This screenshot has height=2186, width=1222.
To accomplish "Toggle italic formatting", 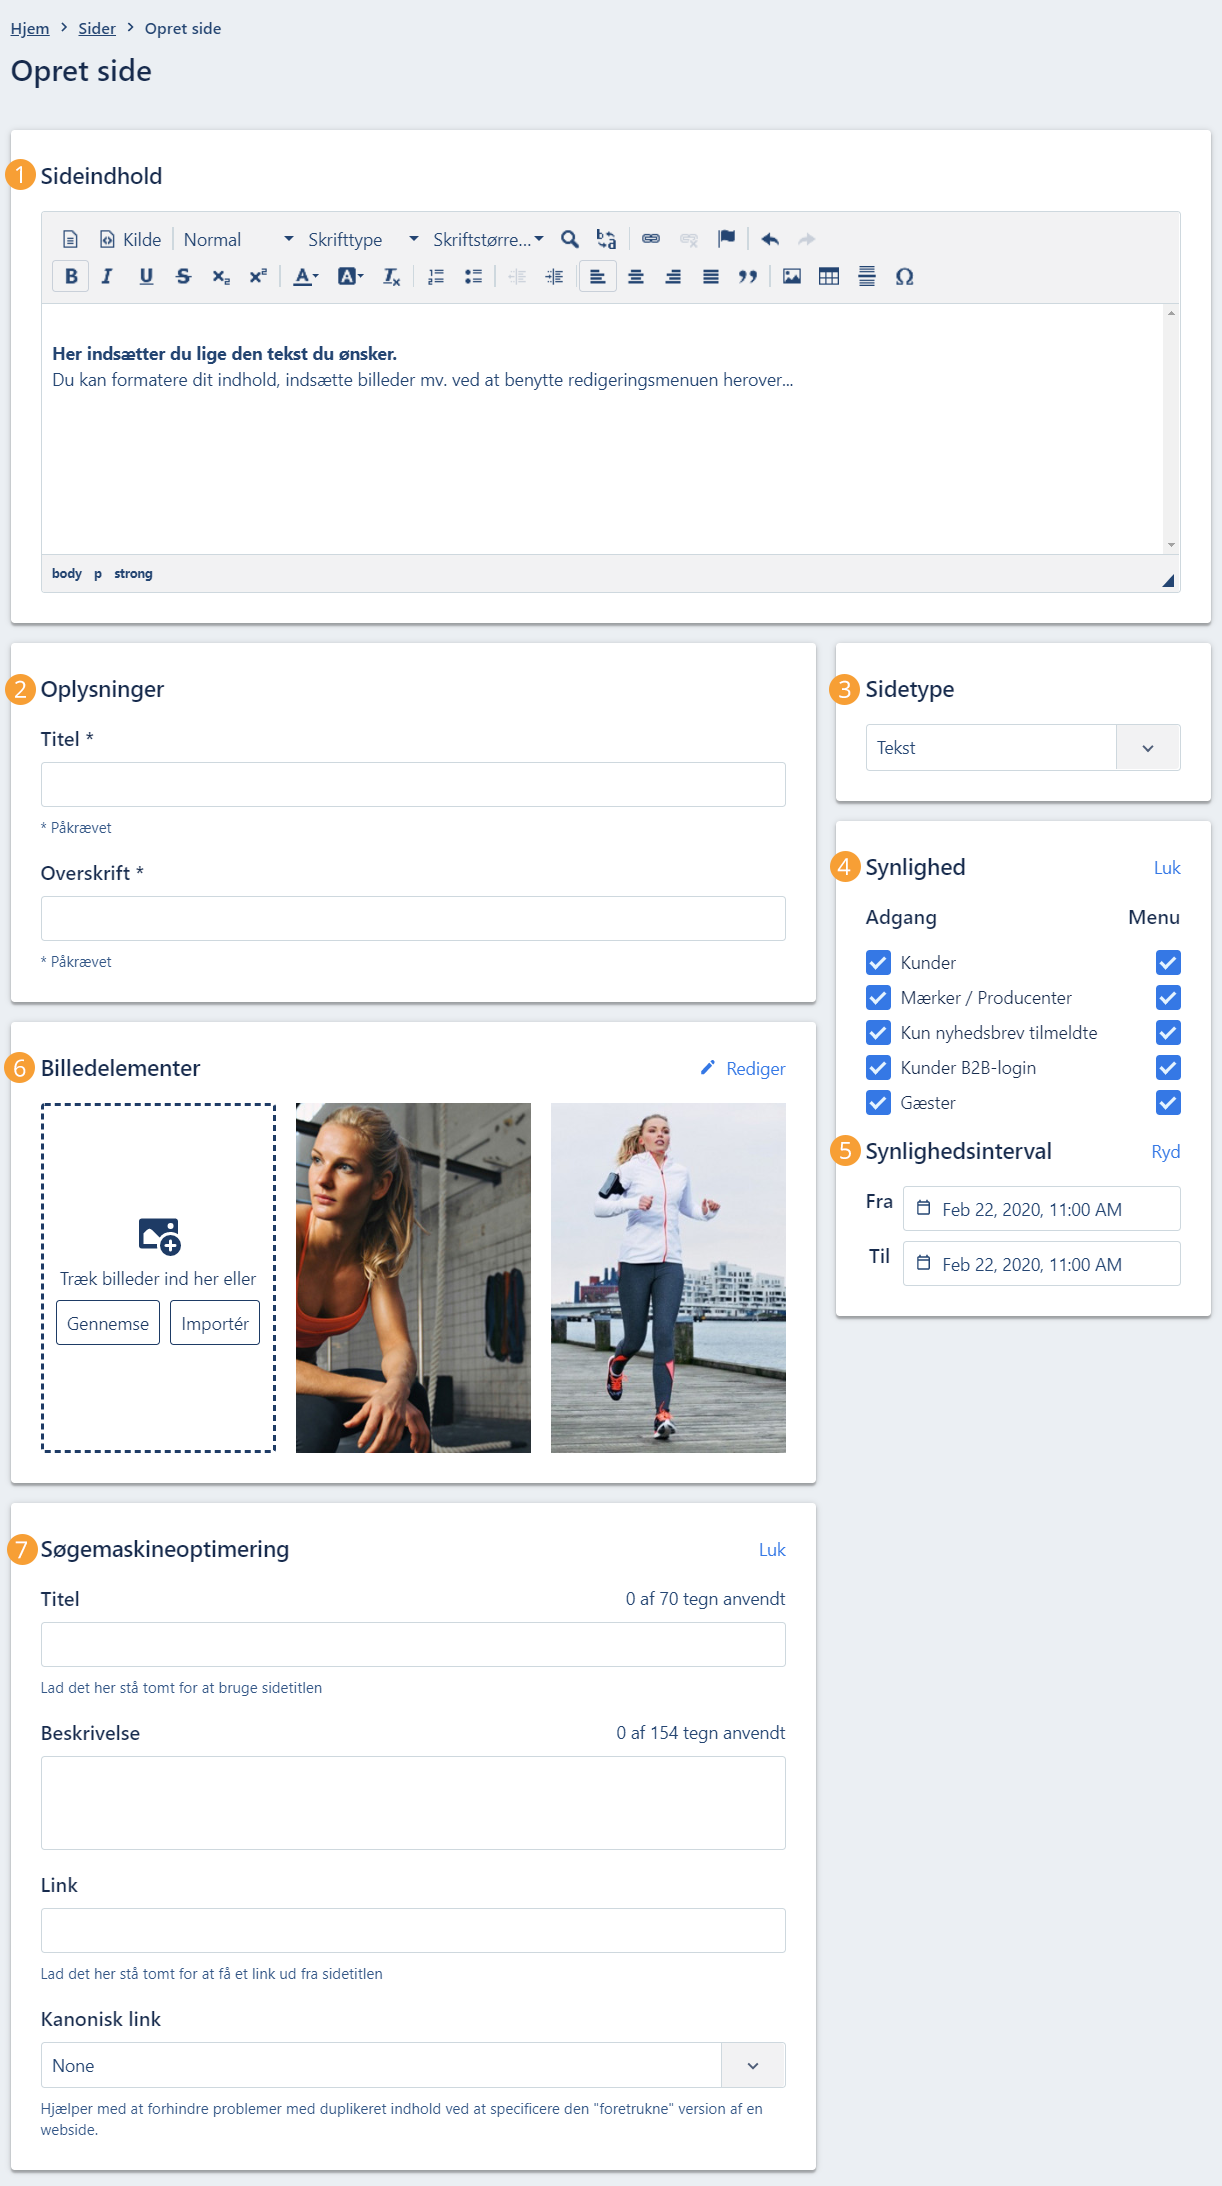I will tap(108, 277).
